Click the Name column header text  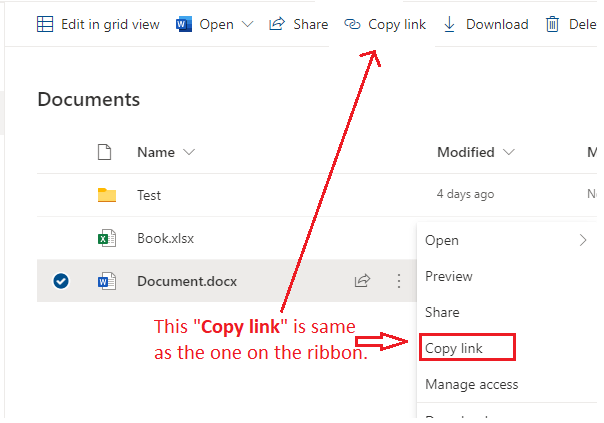point(156,152)
